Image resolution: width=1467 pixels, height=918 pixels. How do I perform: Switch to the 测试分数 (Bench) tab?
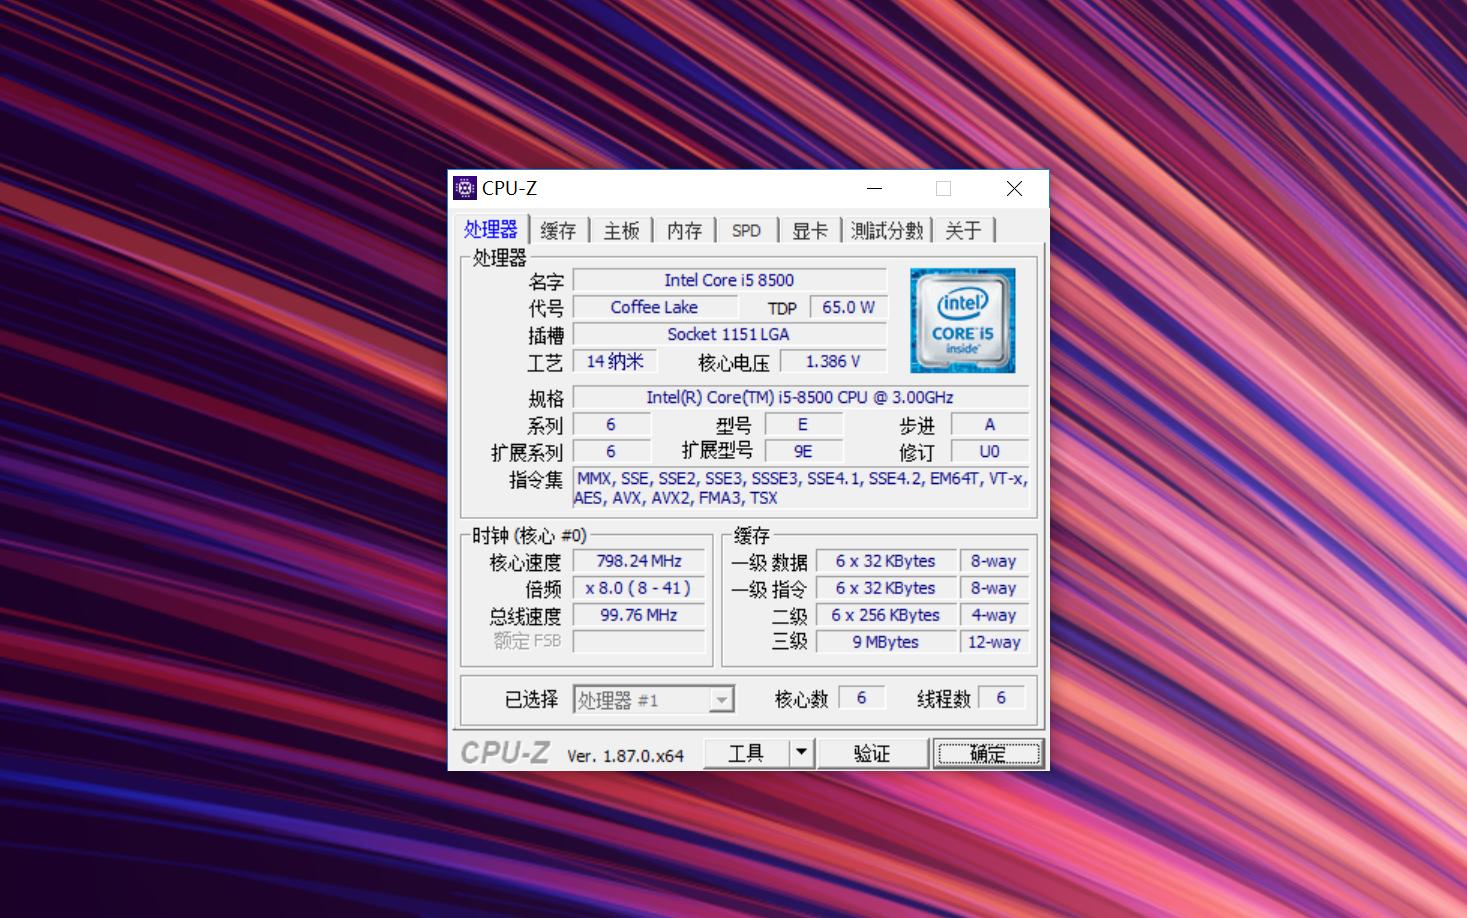[x=886, y=229]
